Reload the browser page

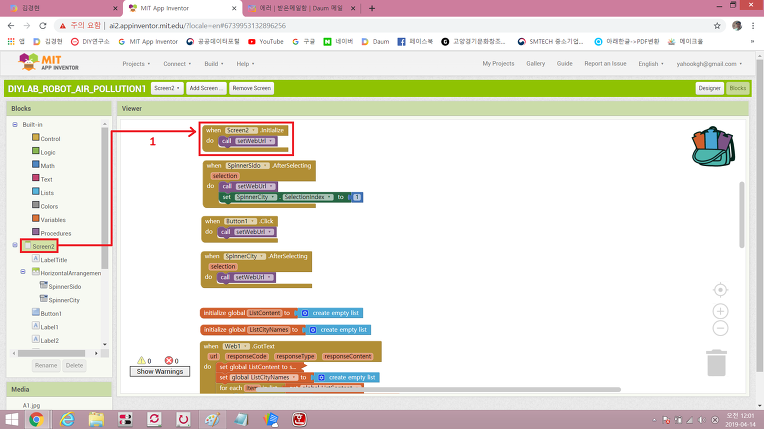point(43,26)
